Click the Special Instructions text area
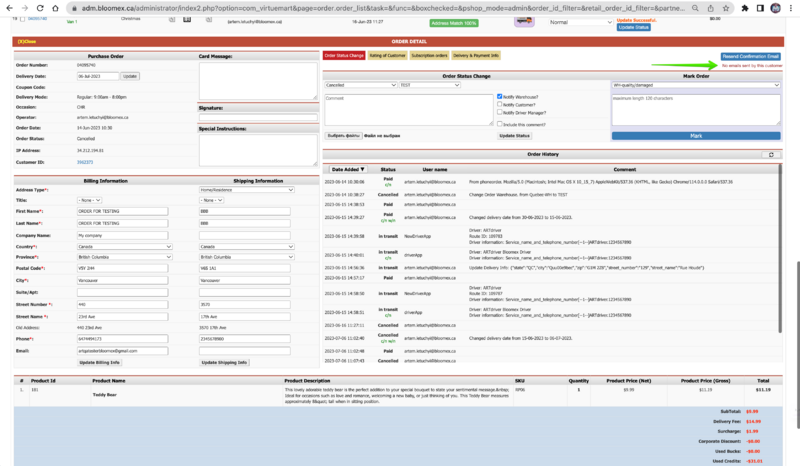The height and width of the screenshot is (466, 800). [x=258, y=151]
